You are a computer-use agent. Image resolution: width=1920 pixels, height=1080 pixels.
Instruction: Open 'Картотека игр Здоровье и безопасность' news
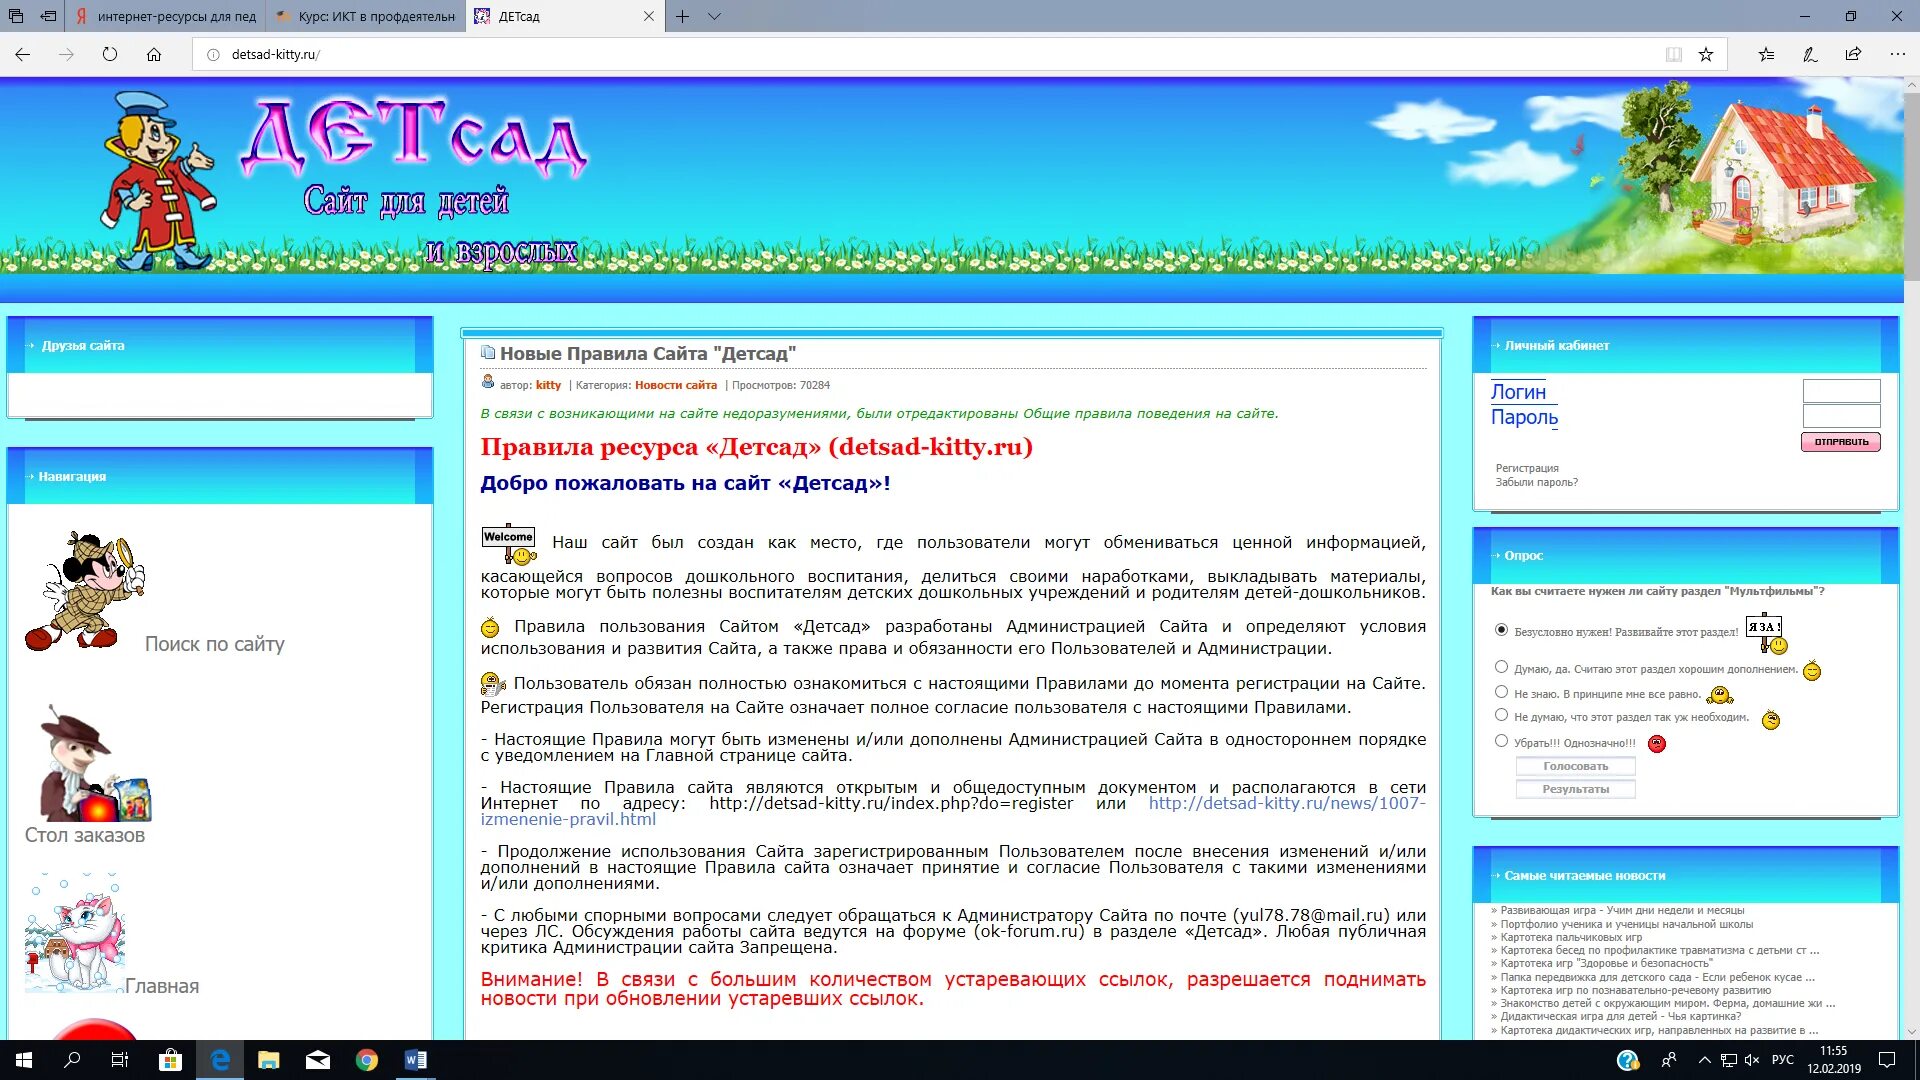coord(1606,963)
